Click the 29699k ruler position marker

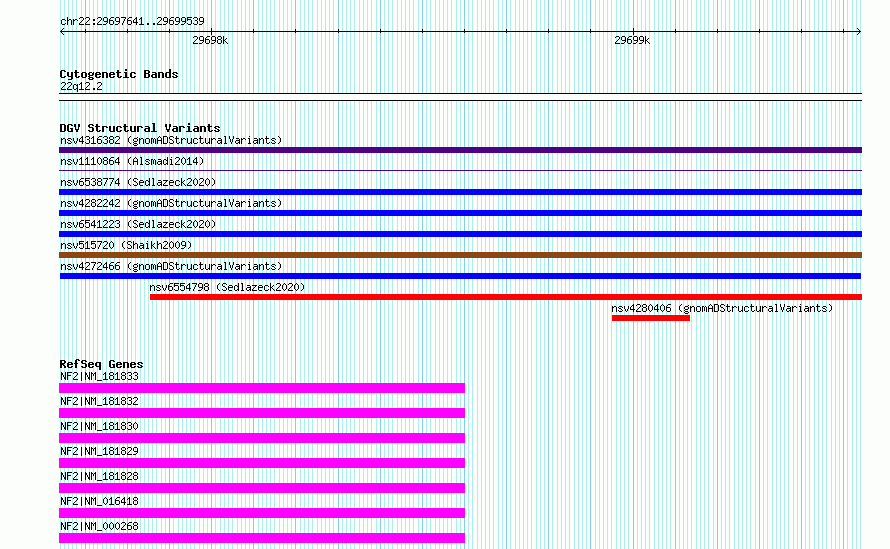click(632, 40)
